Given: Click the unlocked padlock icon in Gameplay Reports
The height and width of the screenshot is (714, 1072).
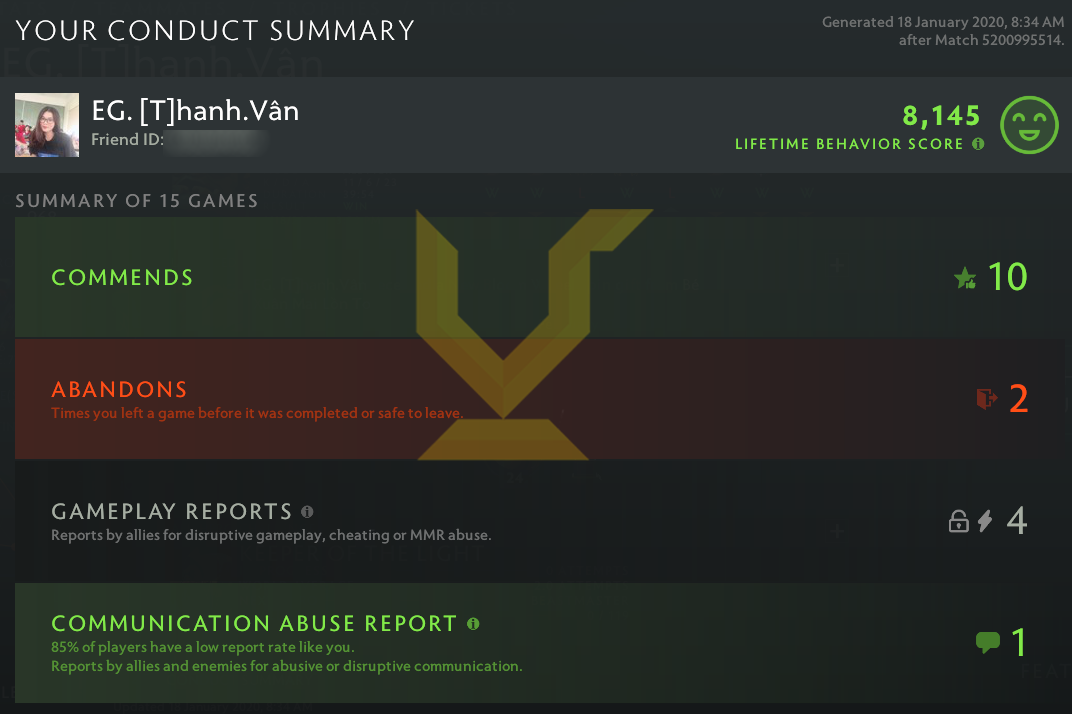Looking at the screenshot, I should click(959, 521).
